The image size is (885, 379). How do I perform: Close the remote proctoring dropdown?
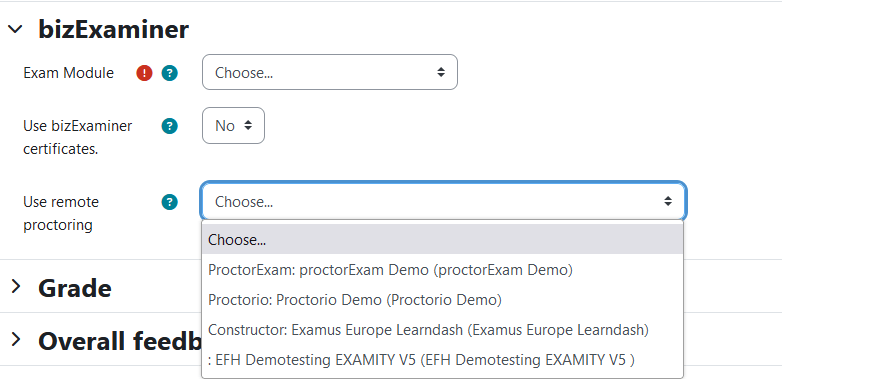(x=444, y=201)
